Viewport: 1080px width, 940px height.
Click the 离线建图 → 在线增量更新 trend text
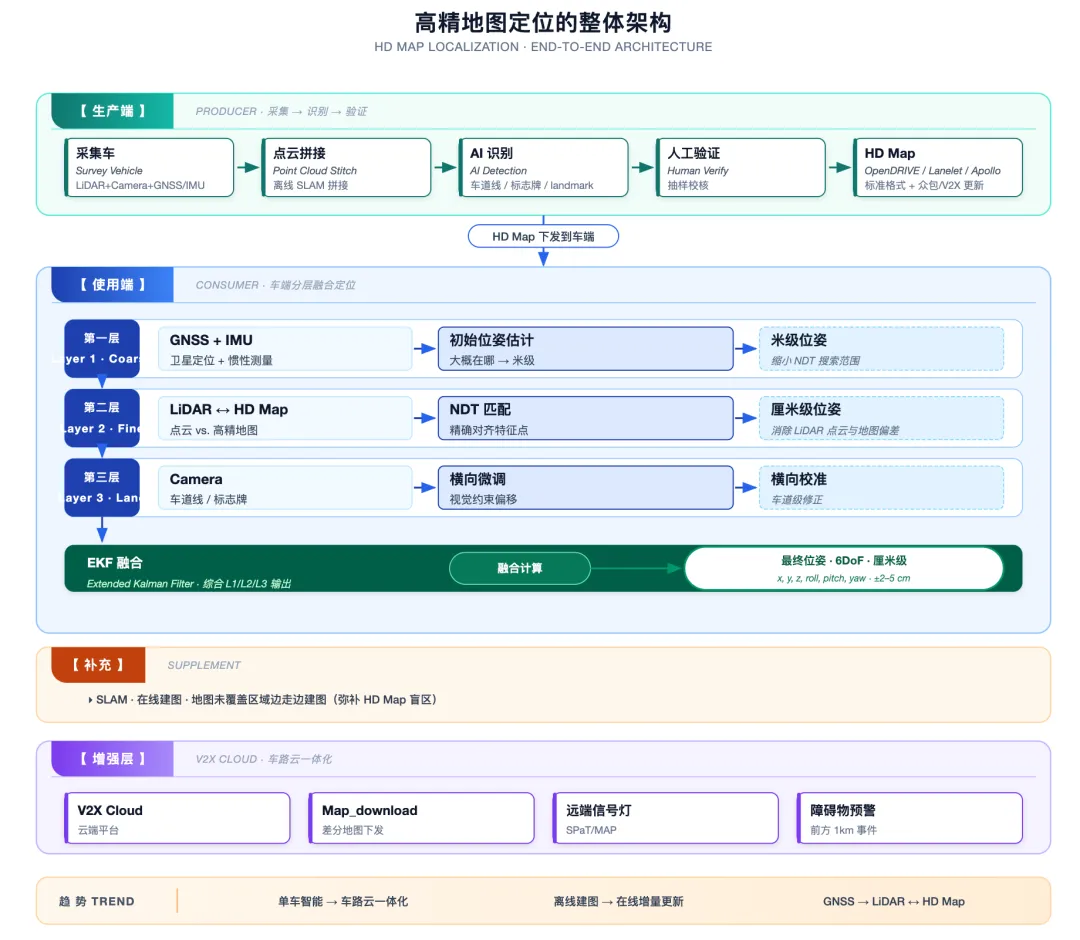coord(619,901)
